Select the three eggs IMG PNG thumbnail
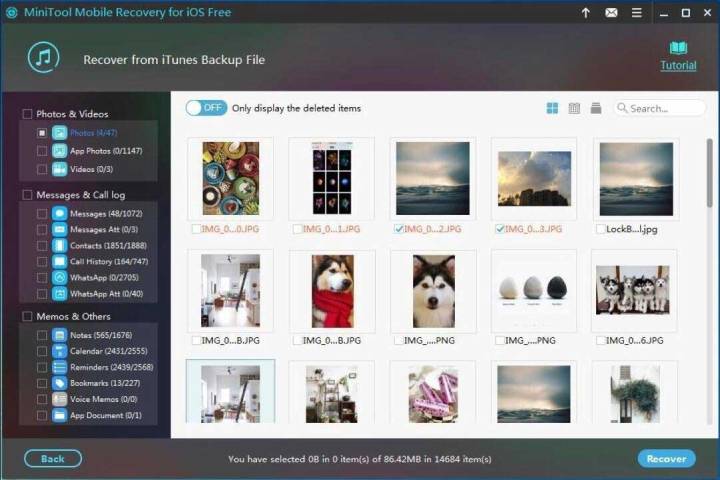Screen dimensions: 720x480 (533, 291)
